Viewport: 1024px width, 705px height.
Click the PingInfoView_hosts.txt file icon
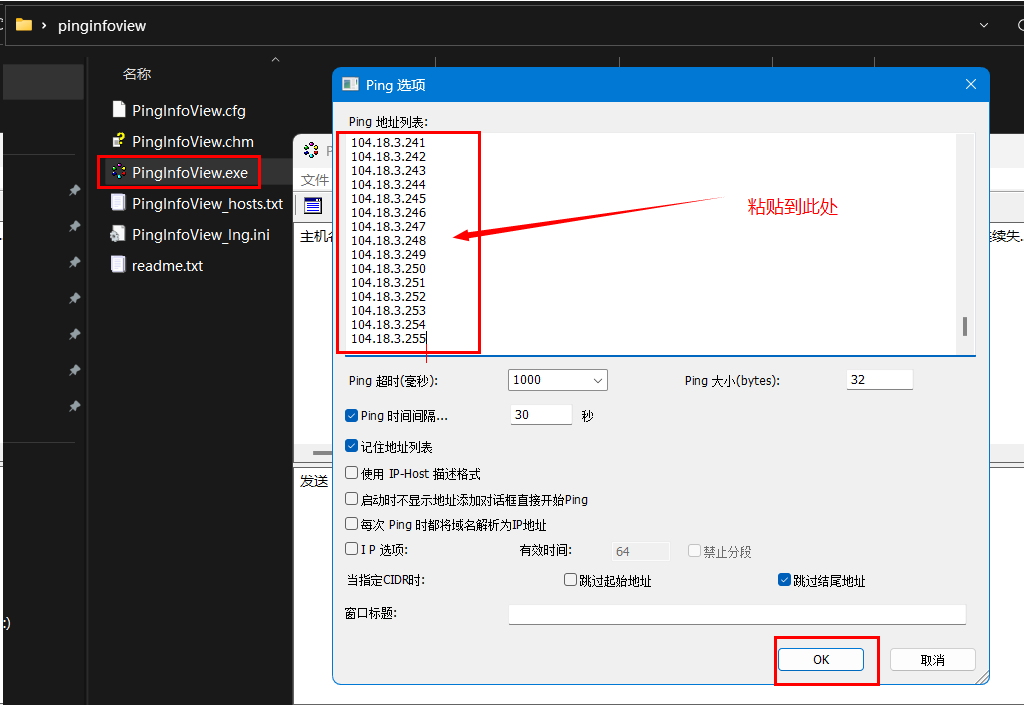(118, 202)
